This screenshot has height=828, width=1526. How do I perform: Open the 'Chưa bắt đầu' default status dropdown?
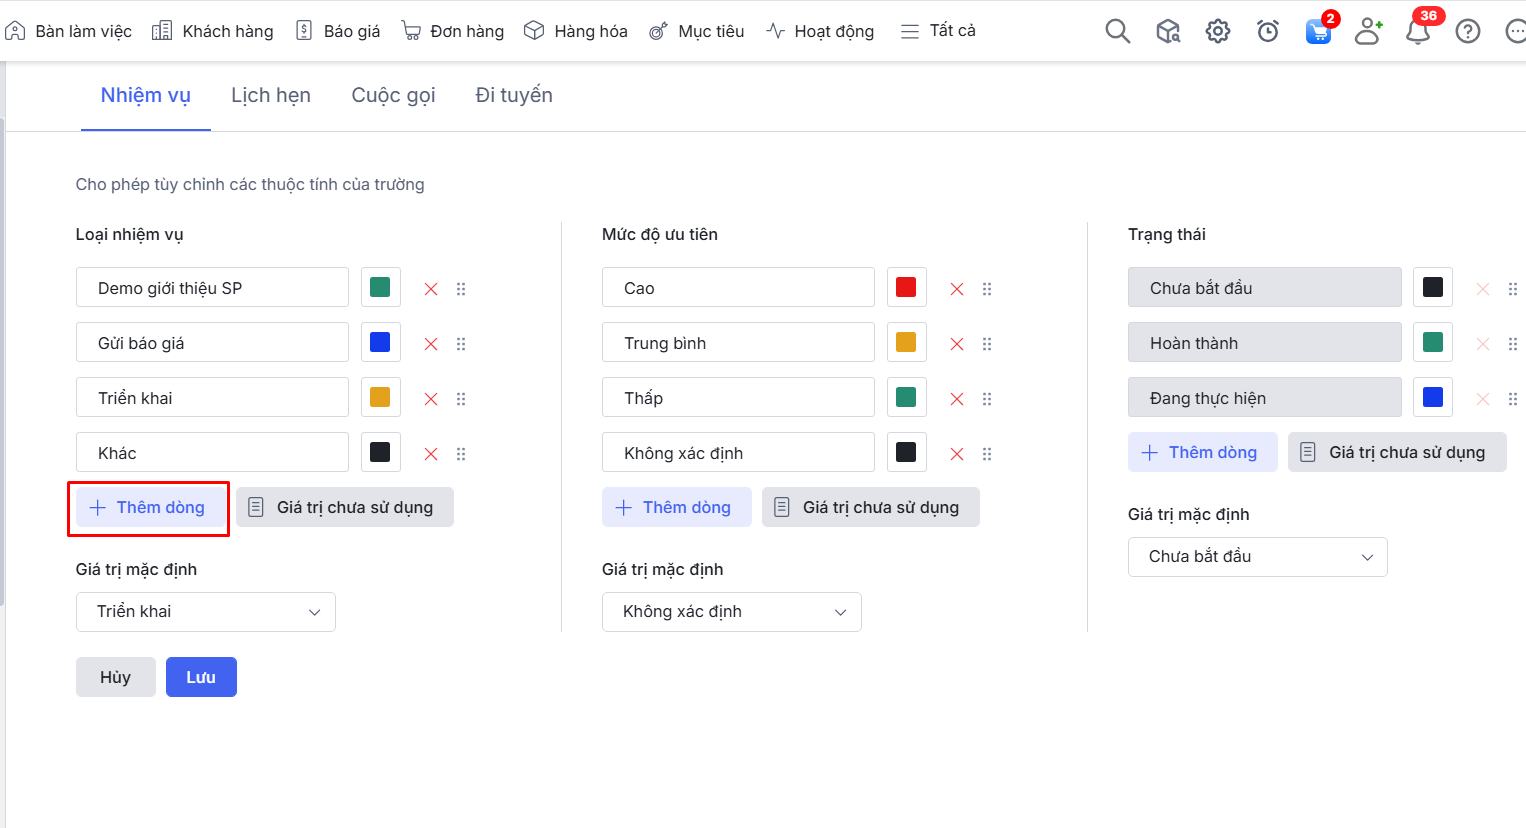pos(1257,557)
